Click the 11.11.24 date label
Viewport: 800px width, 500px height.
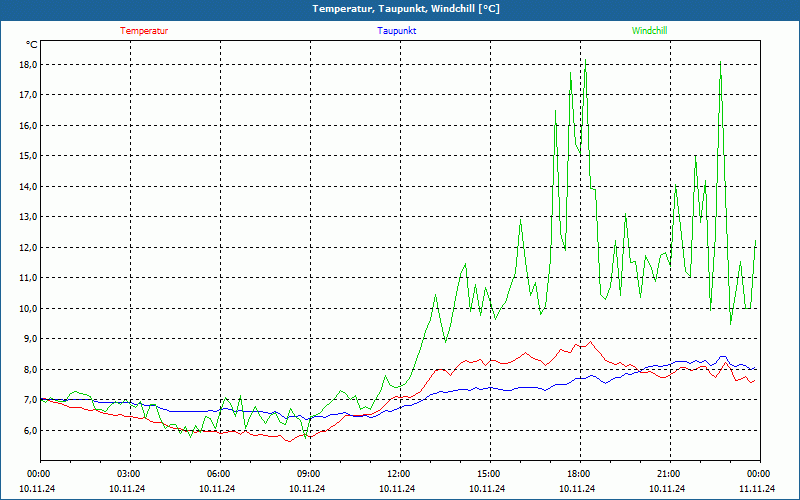[757, 489]
